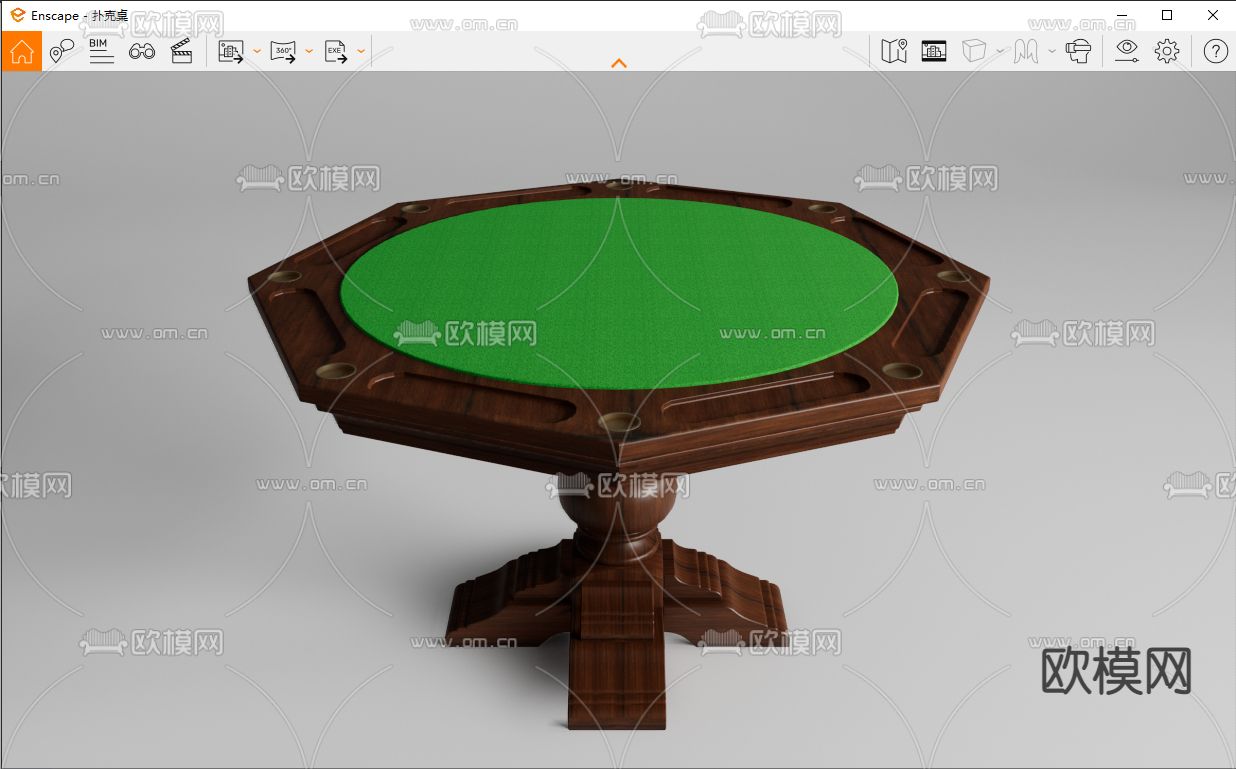Viewport: 1236px width, 769px height.
Task: Open the Video Editor clapperboard icon
Action: [x=183, y=51]
